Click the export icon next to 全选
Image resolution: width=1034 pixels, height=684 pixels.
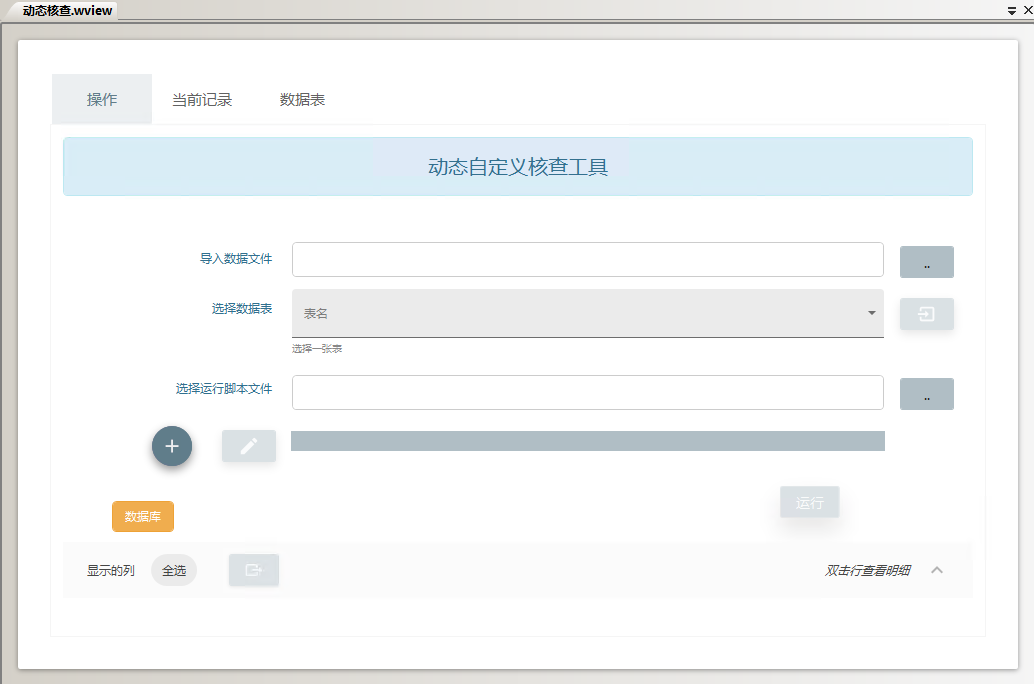254,570
